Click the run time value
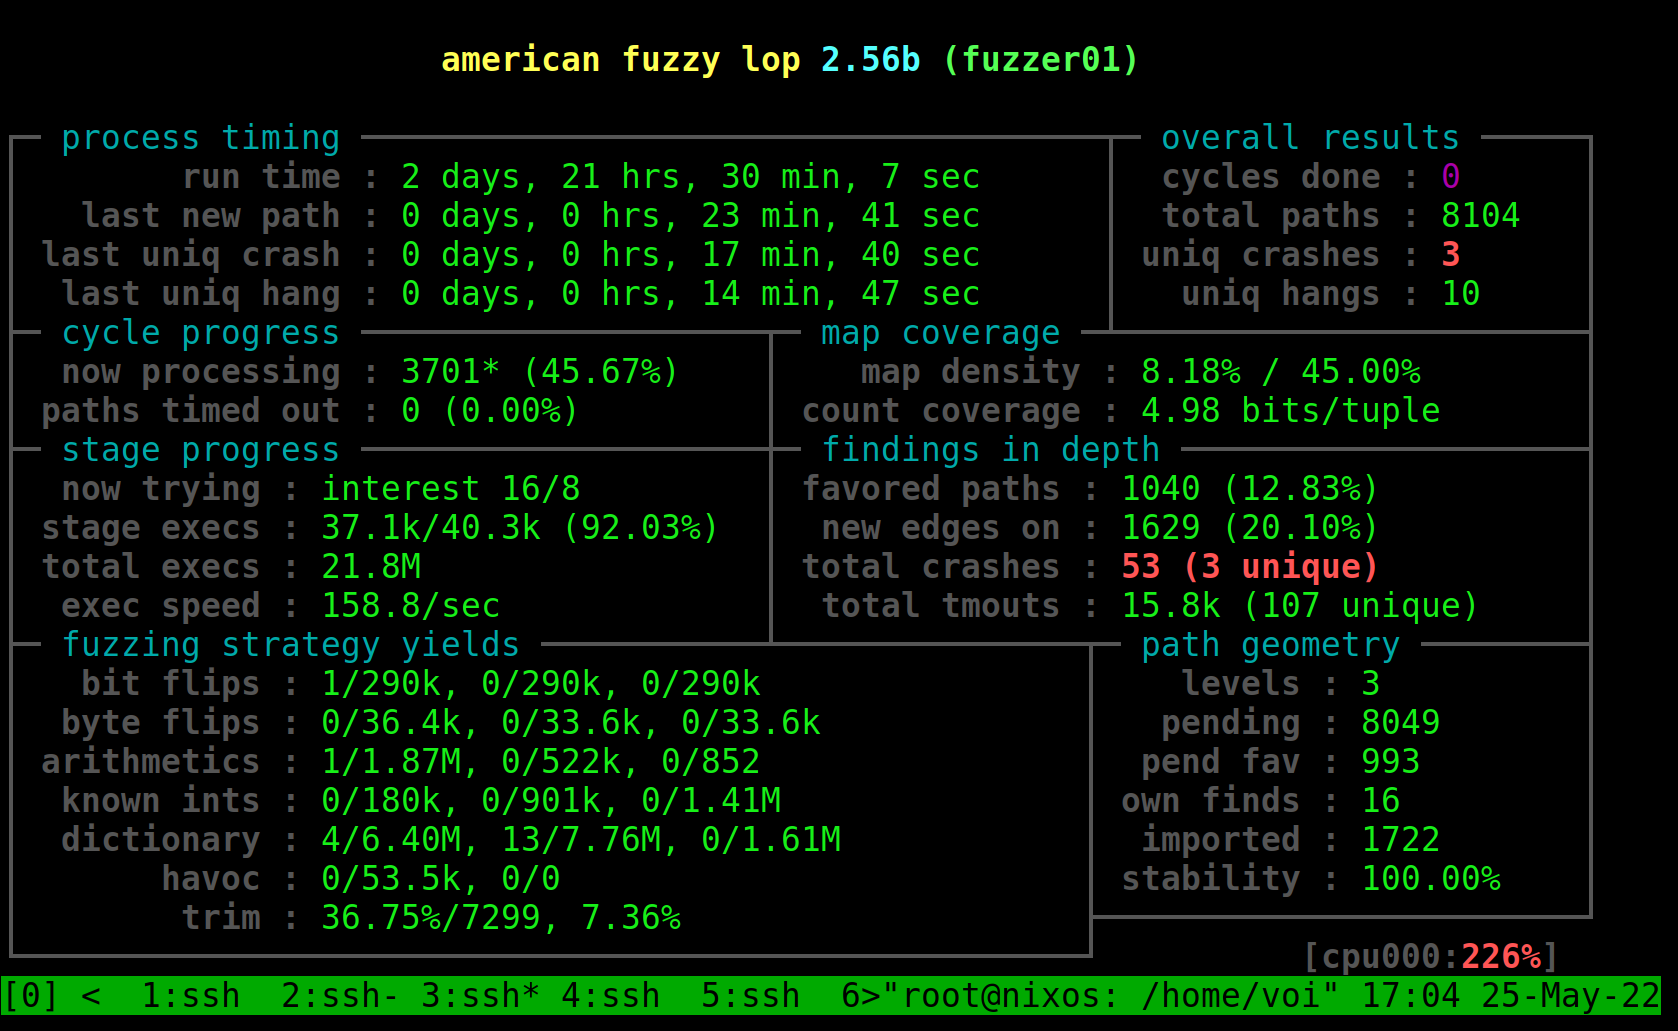 (690, 177)
